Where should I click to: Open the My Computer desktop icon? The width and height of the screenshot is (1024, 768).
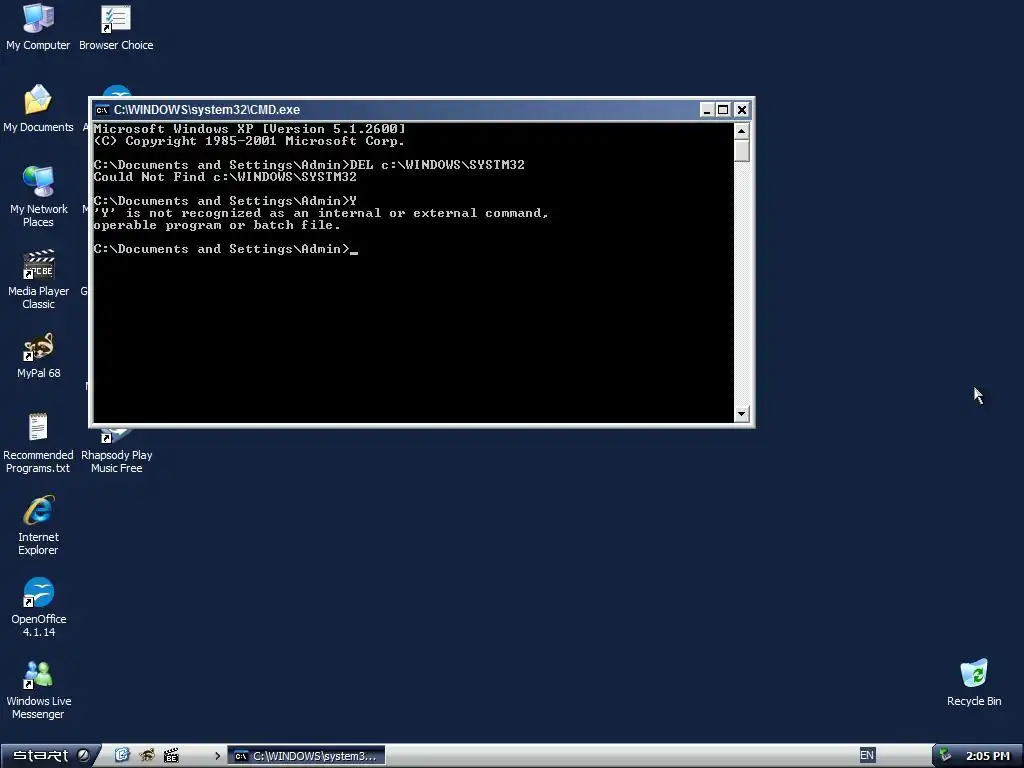pyautogui.click(x=38, y=27)
